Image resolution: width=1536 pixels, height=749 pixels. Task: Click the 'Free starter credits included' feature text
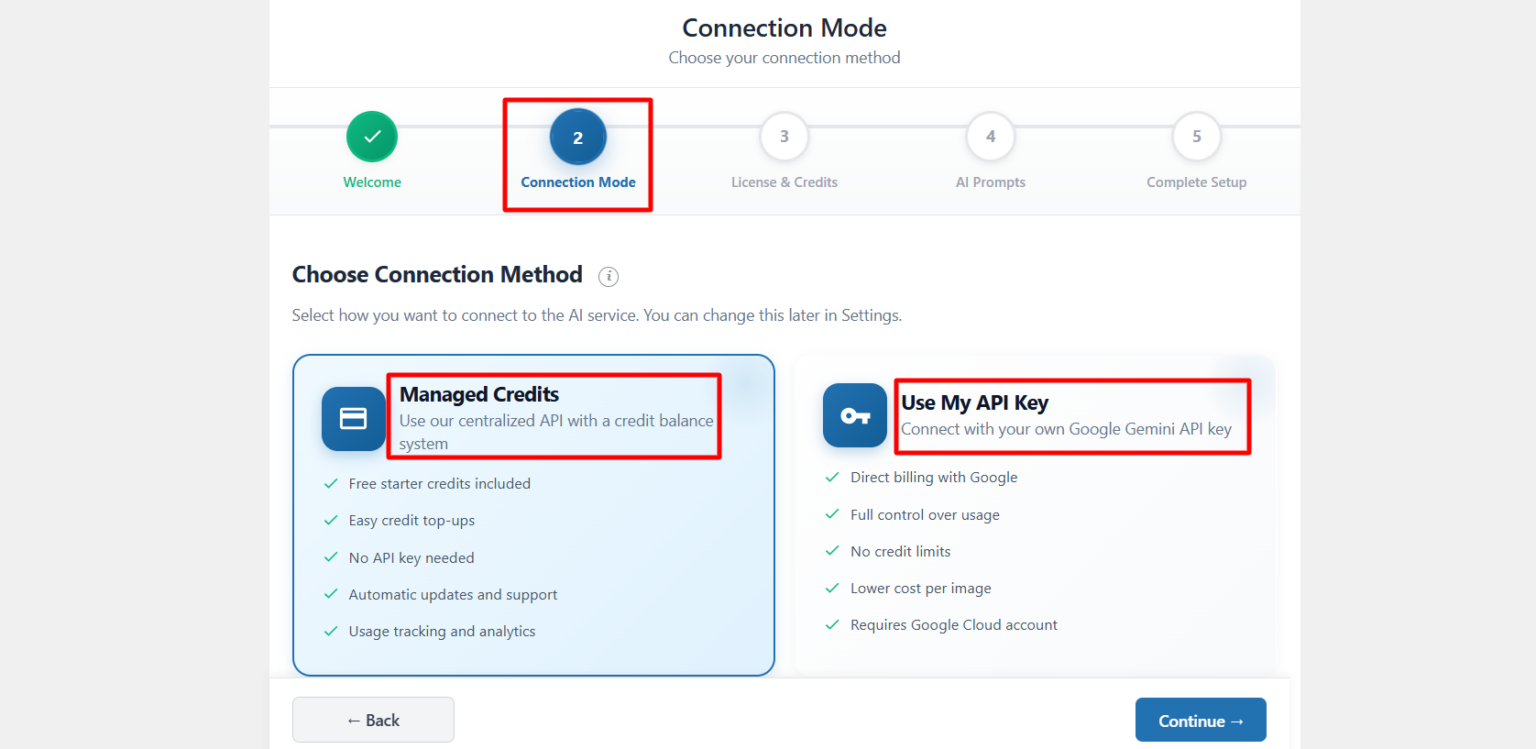tap(440, 484)
